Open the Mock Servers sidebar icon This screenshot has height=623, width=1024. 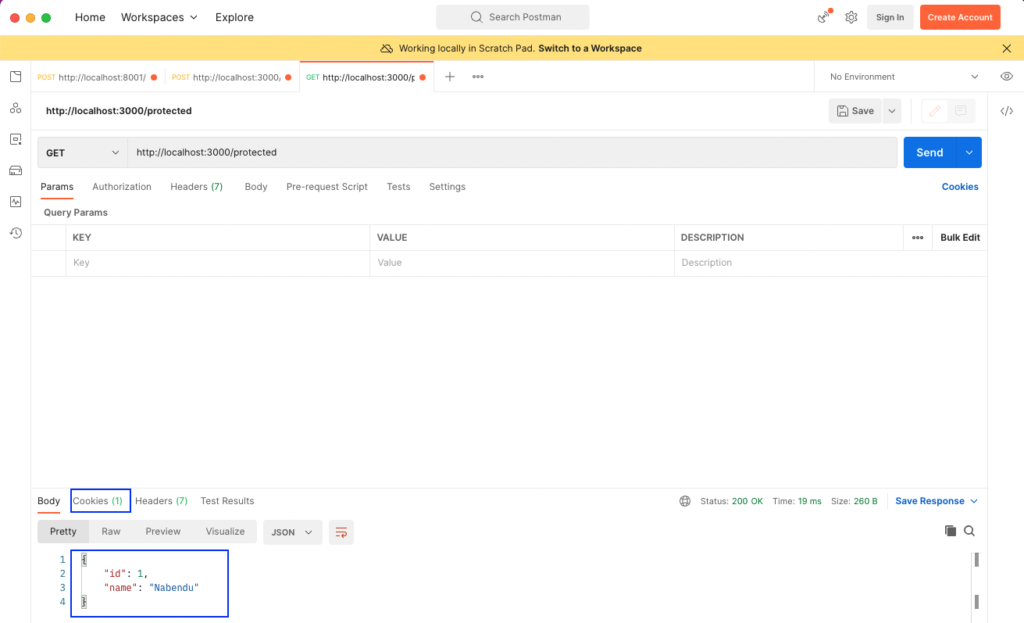(16, 170)
